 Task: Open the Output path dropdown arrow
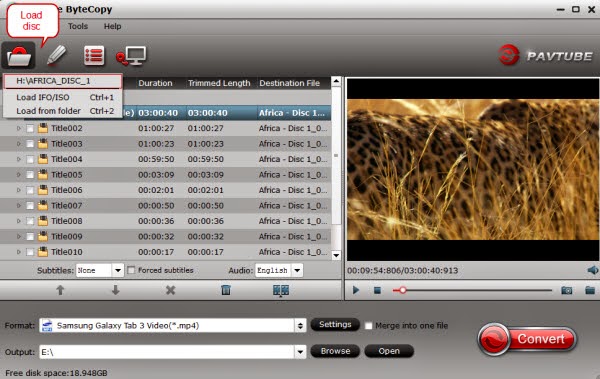tap(300, 352)
